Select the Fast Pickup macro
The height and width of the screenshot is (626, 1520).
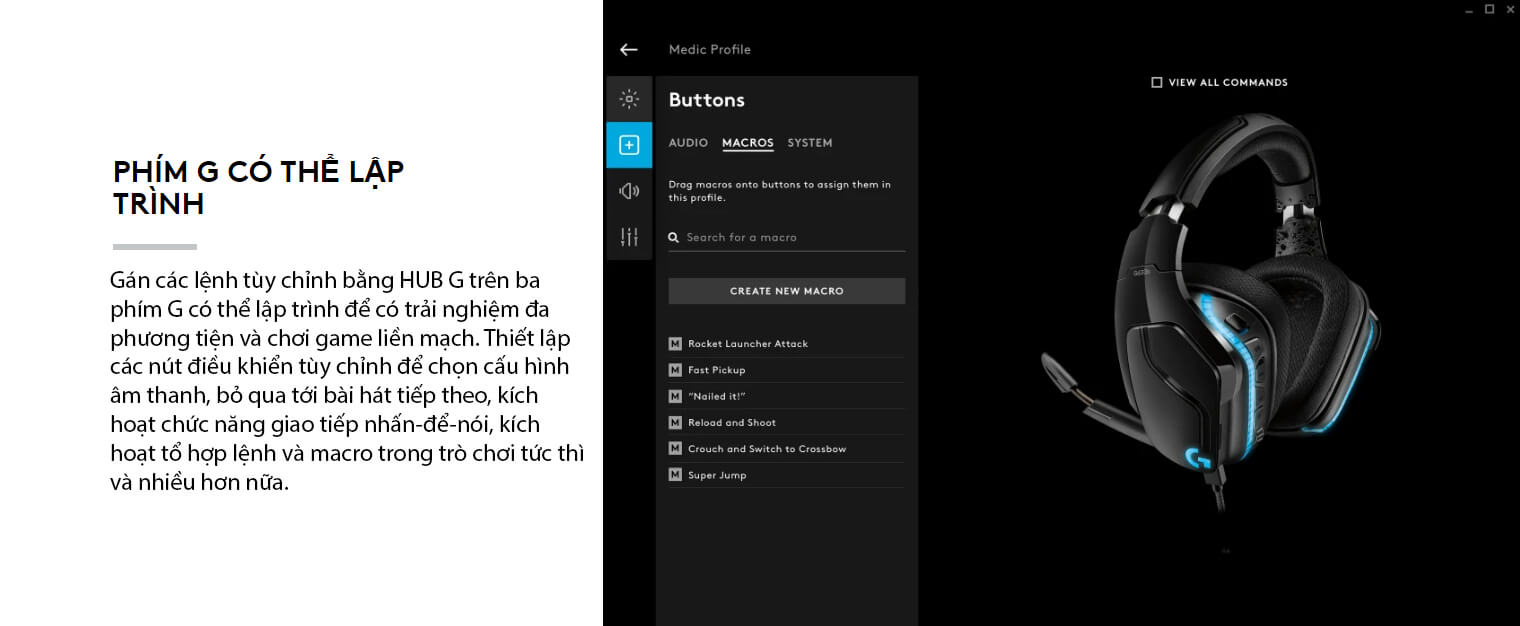[x=717, y=370]
